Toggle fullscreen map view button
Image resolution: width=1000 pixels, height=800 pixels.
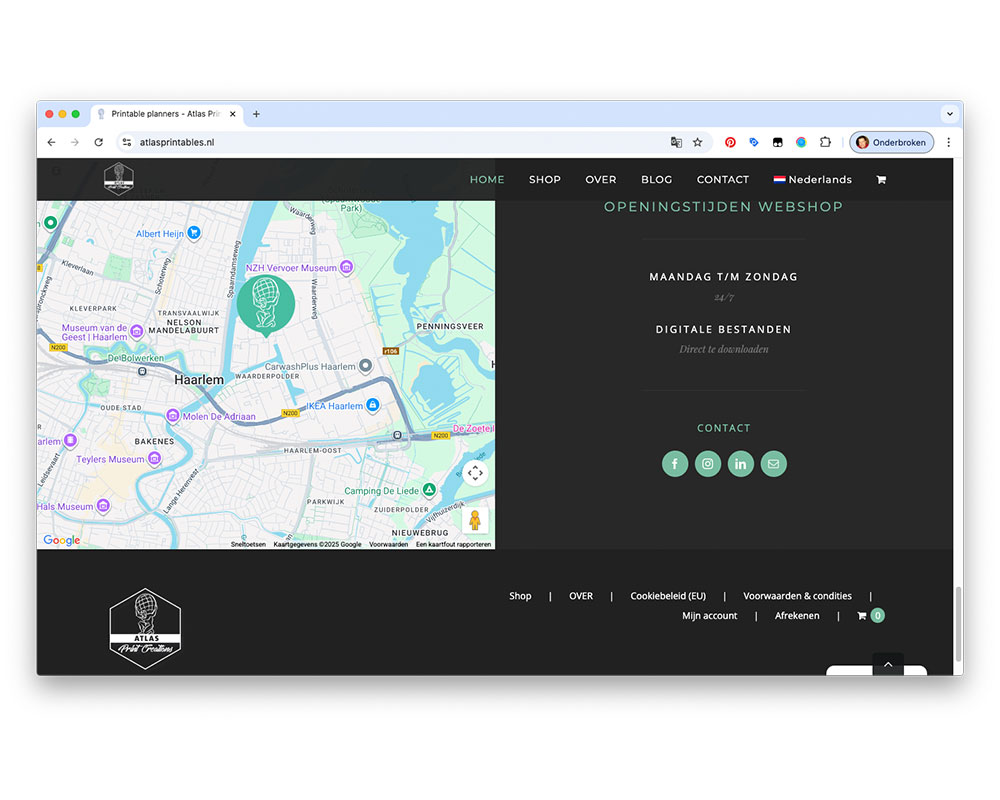[x=475, y=473]
